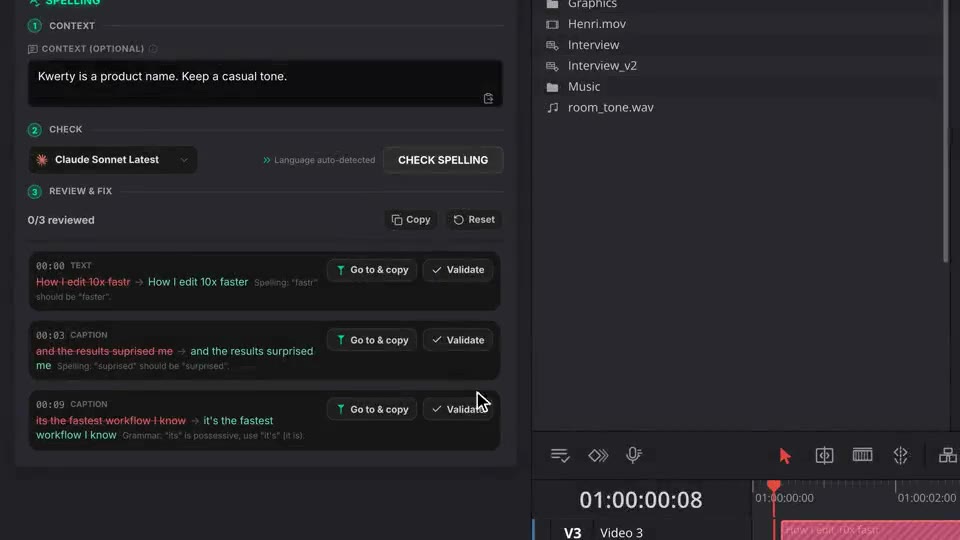The image size is (960, 540).
Task: Click the 00:03 timestamp of second correction
Action: coord(50,336)
